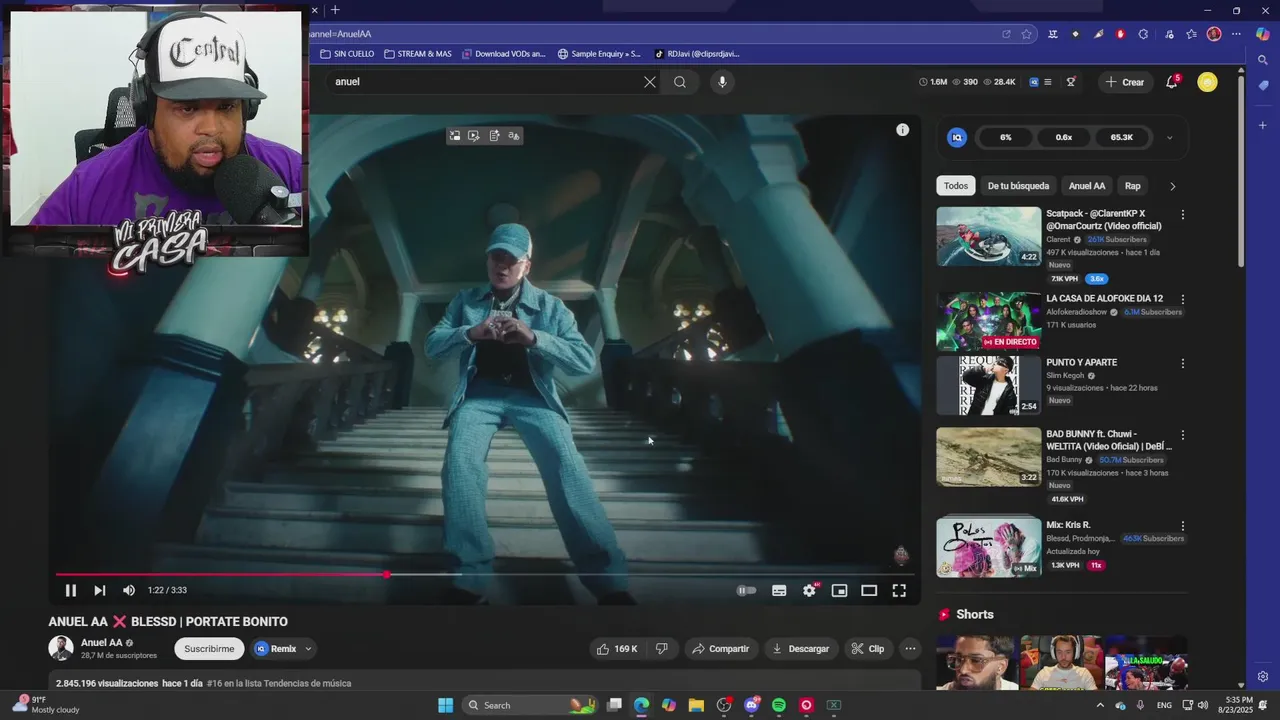Dislike the video
1280x720 pixels.
(661, 649)
